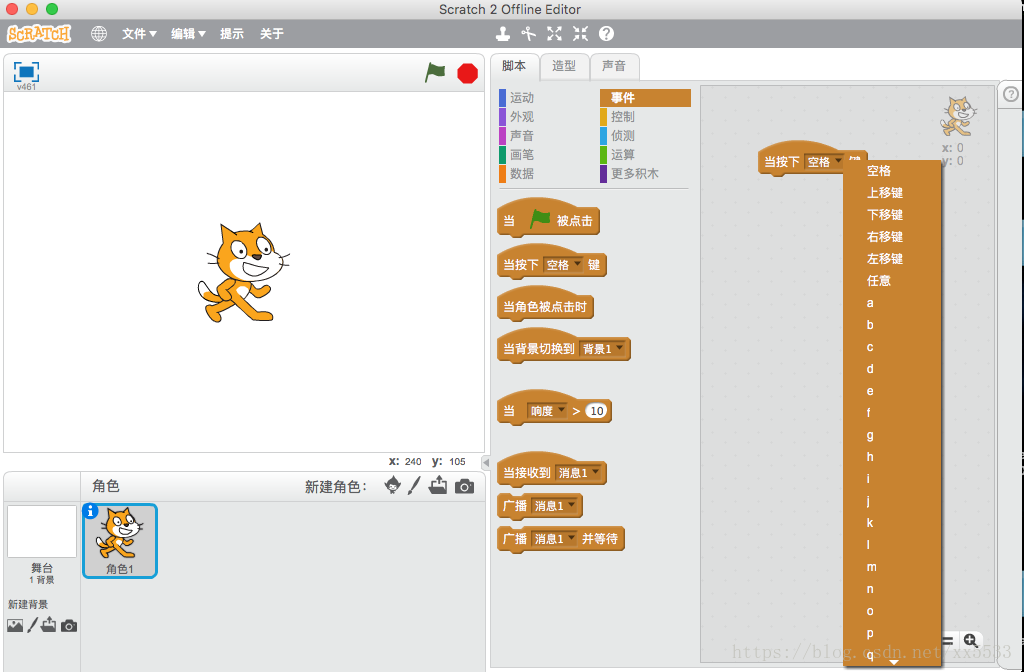
Task: Open key dropdown on script area block
Action: click(x=824, y=161)
